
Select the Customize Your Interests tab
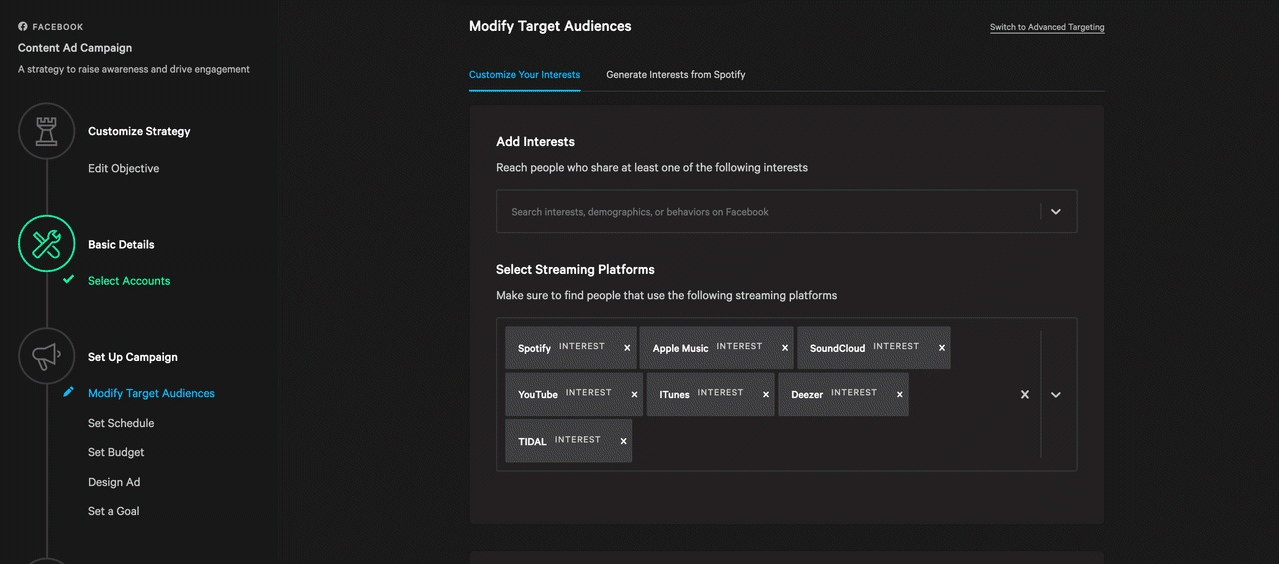pos(524,74)
